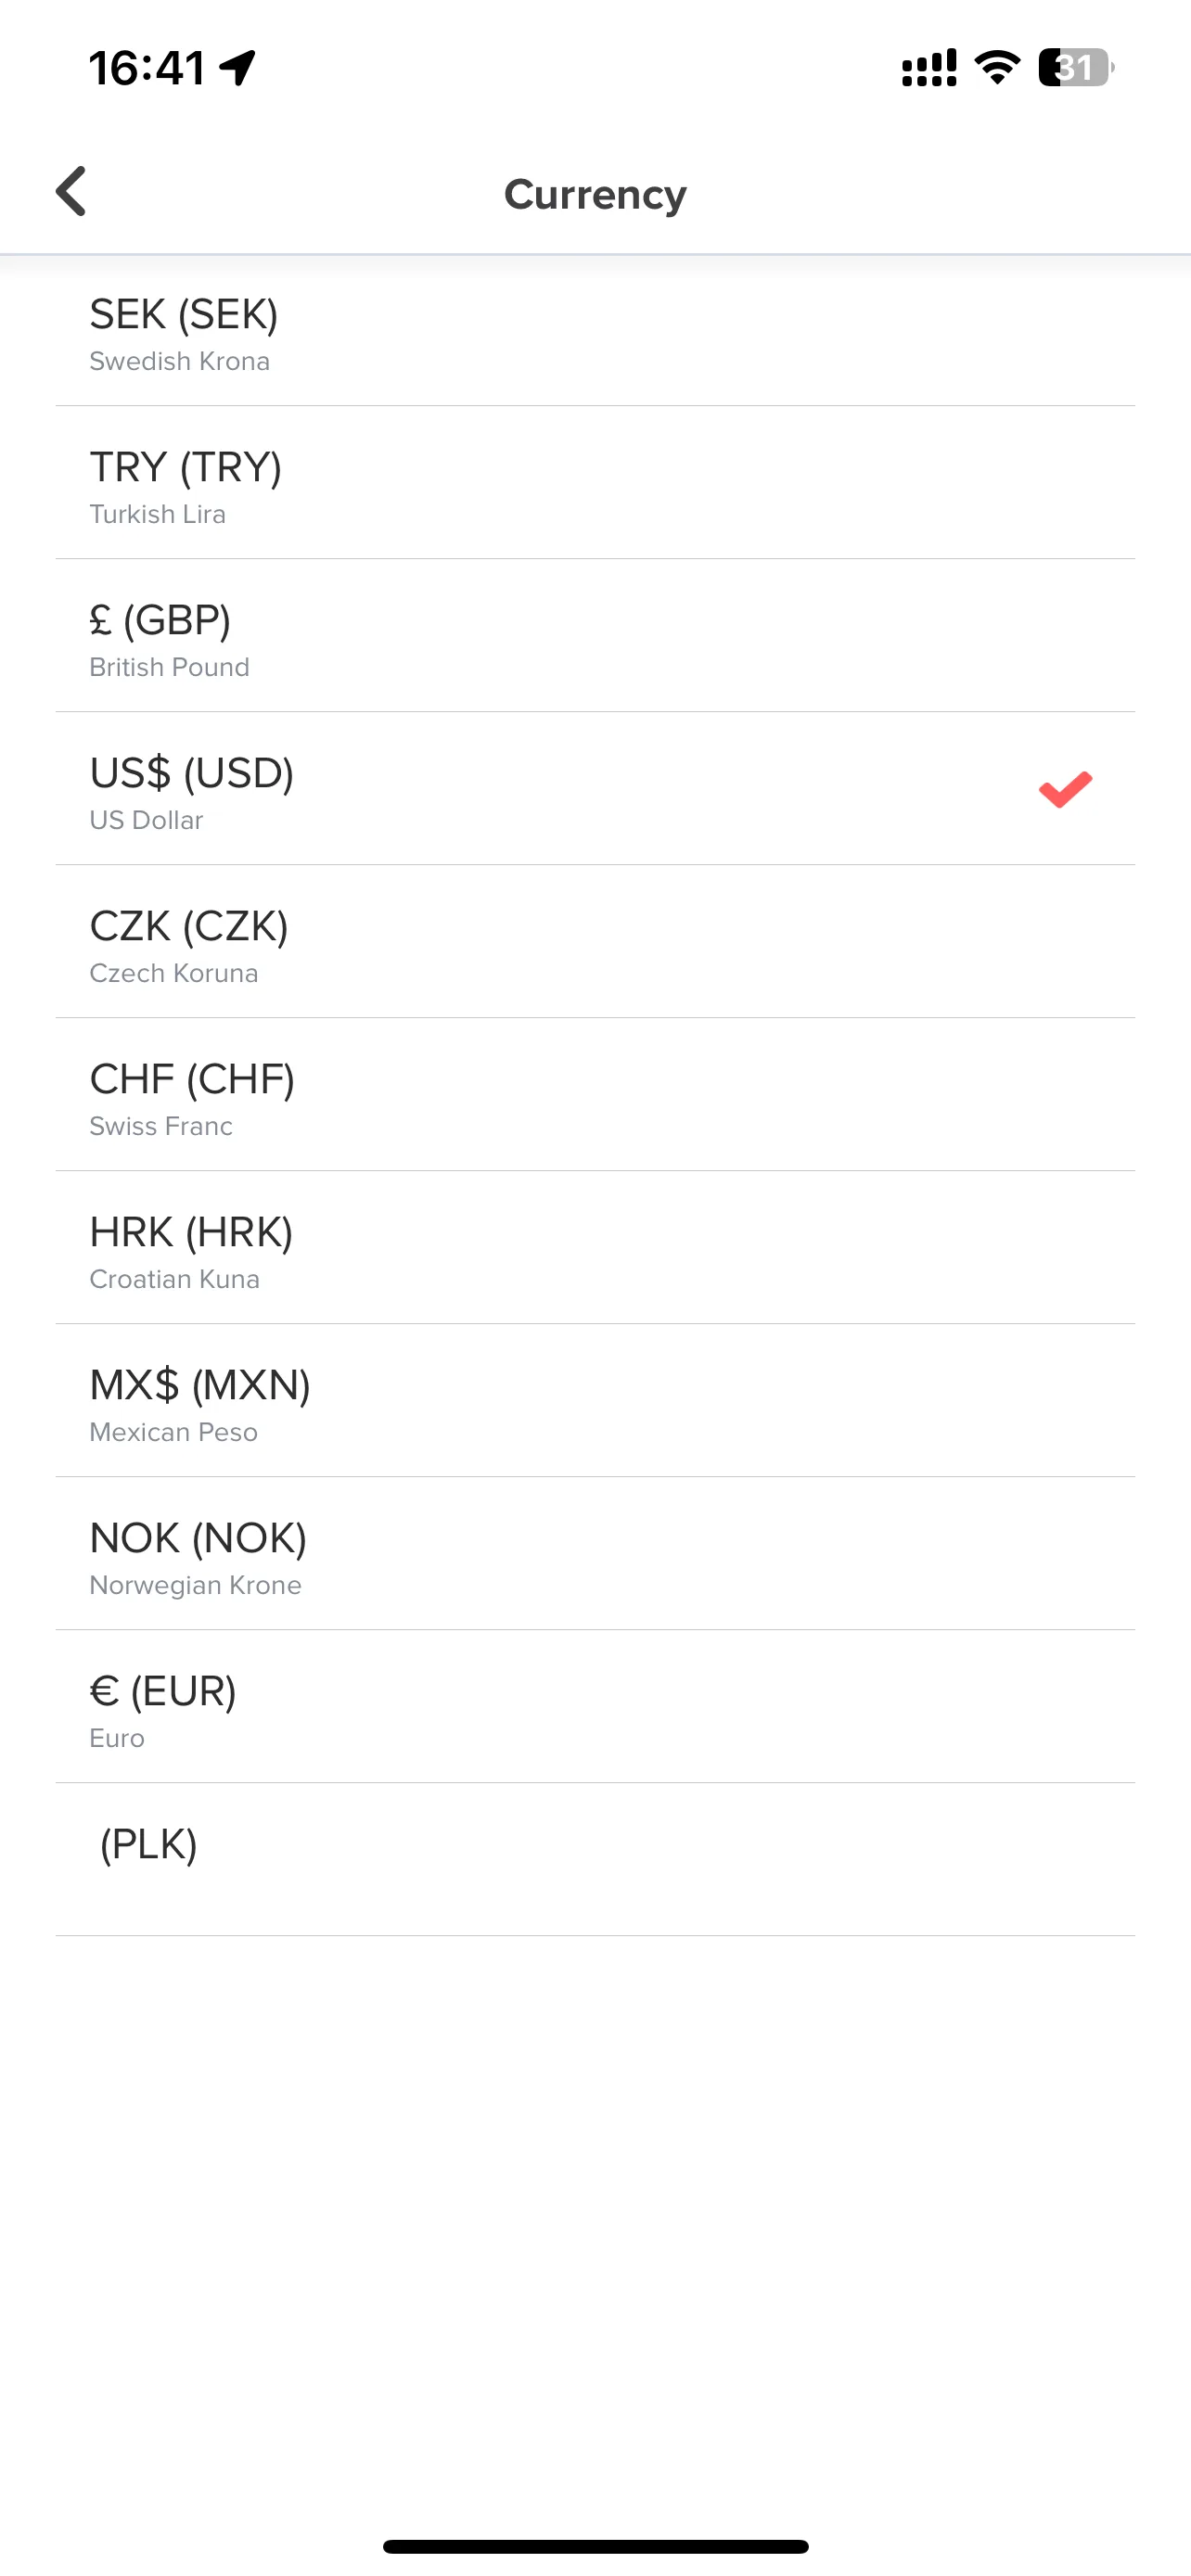Select US$ (USD) currency row

tap(595, 789)
